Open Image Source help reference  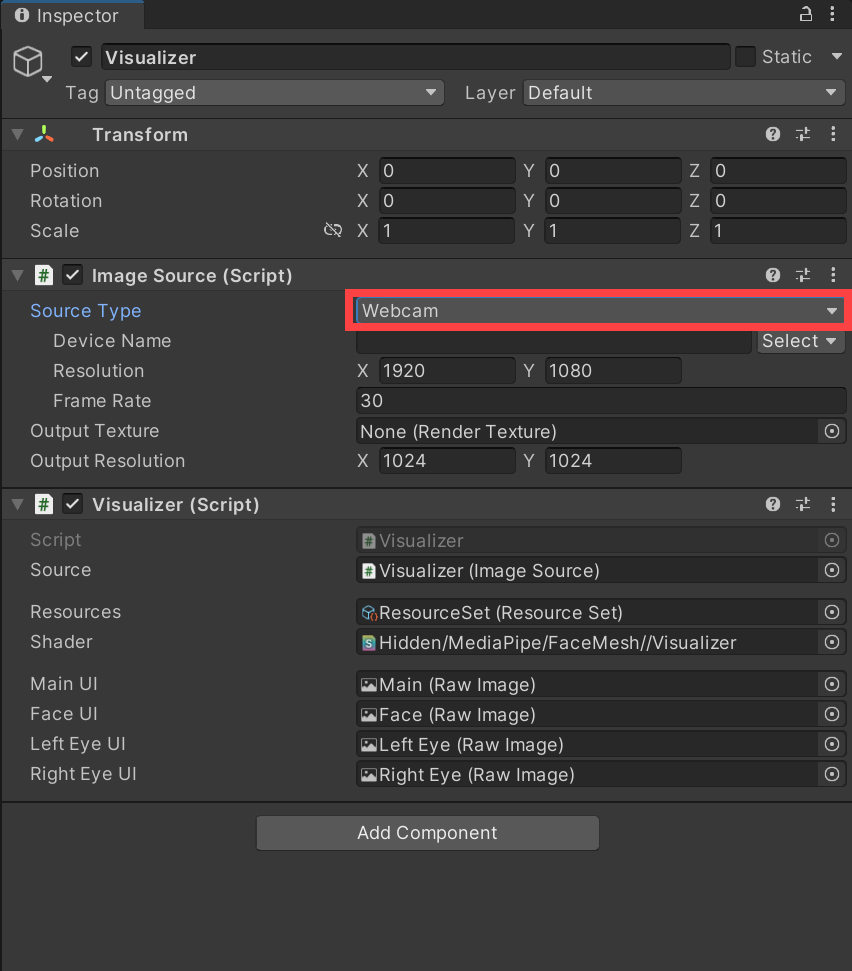pos(773,275)
